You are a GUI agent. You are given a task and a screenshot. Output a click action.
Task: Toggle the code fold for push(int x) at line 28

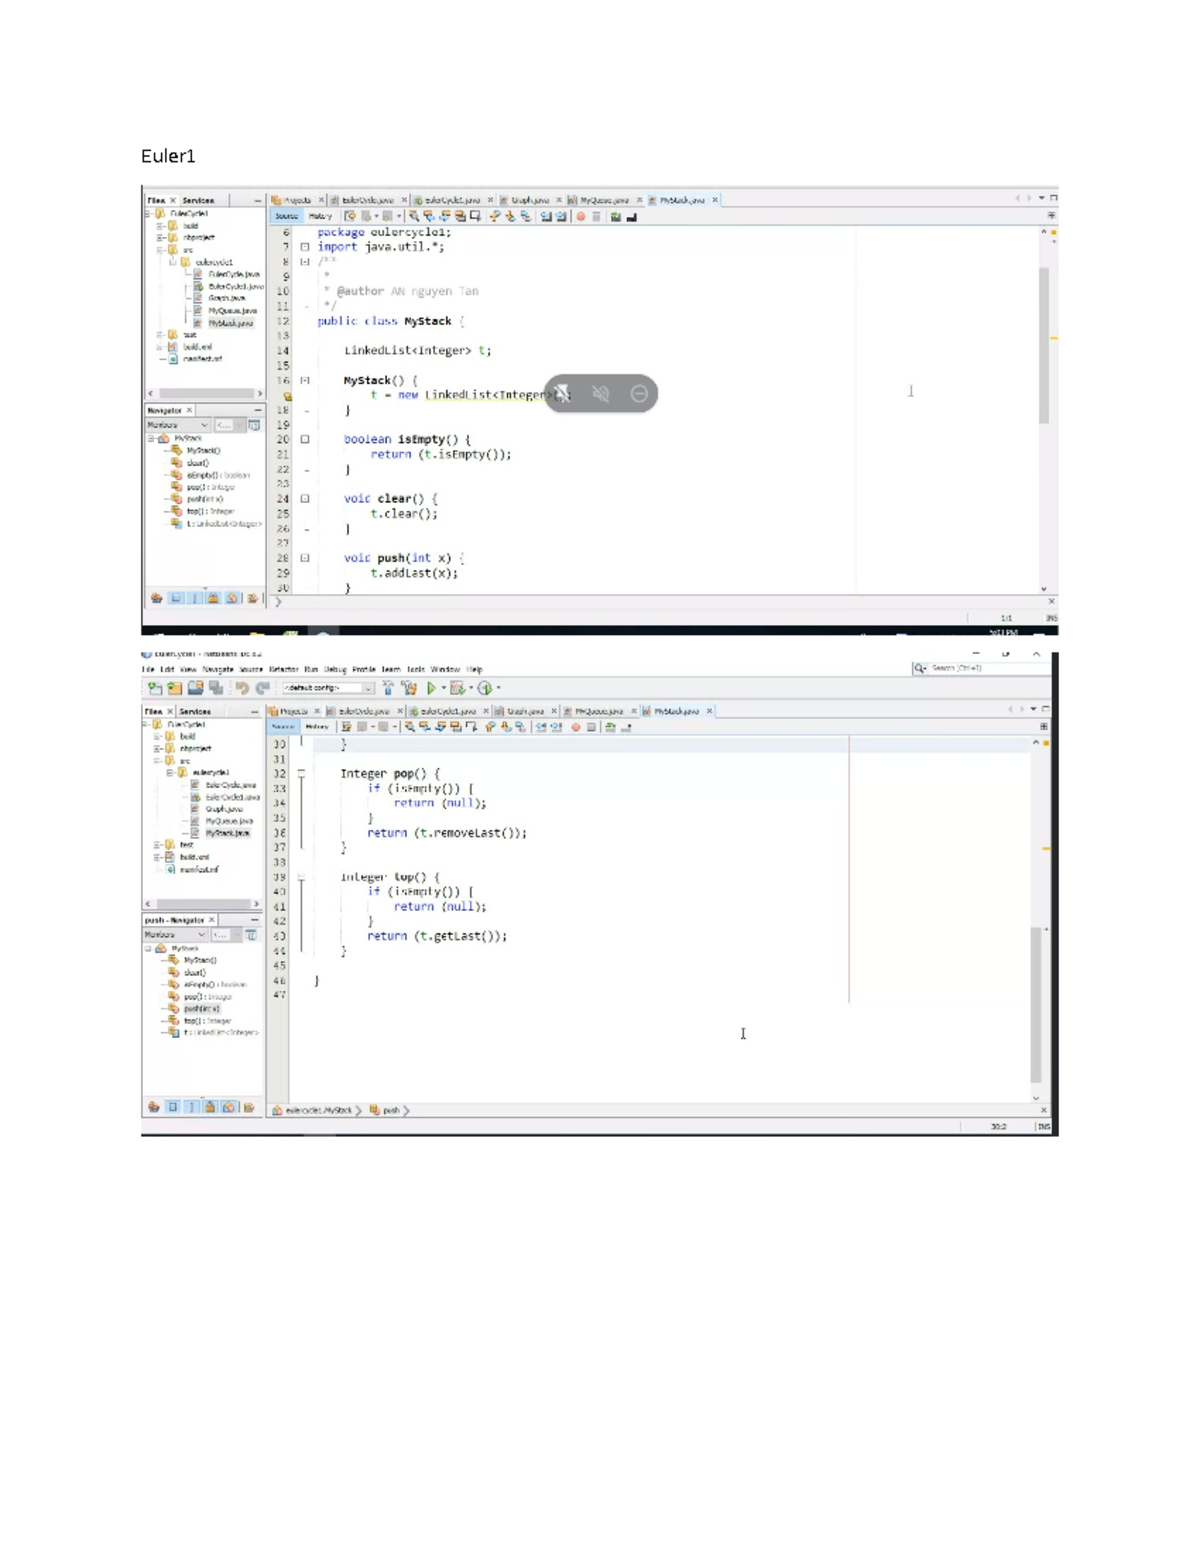point(305,558)
